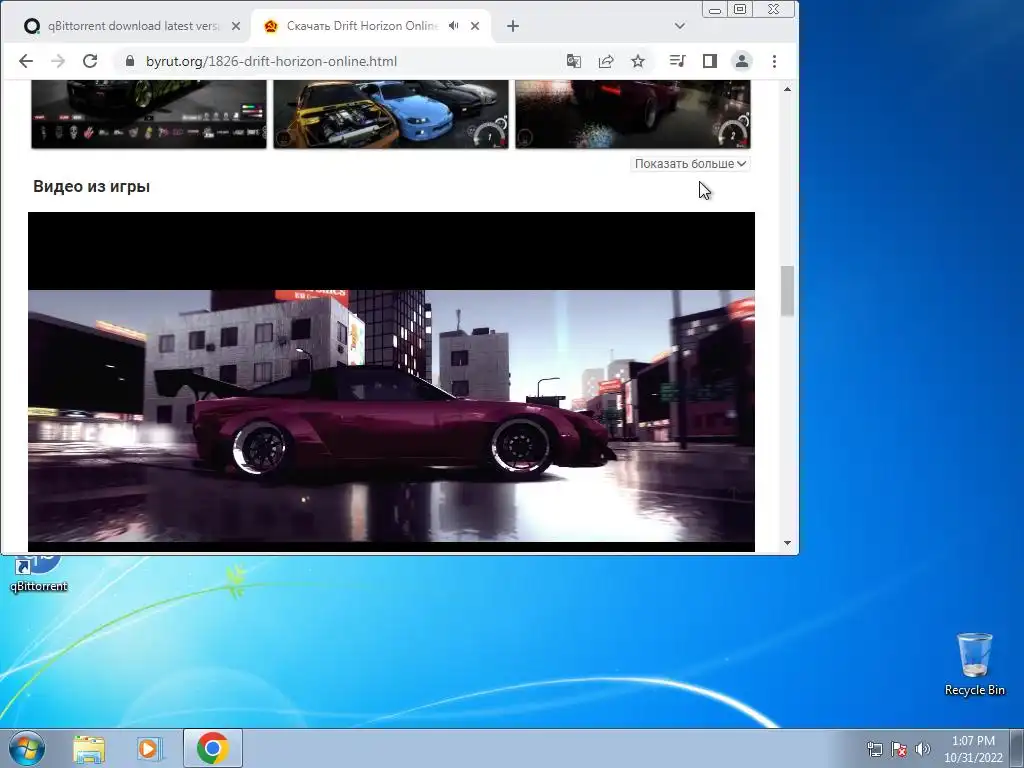Image resolution: width=1024 pixels, height=768 pixels.
Task: Click Show desktop button at taskbar end
Action: click(1017, 748)
